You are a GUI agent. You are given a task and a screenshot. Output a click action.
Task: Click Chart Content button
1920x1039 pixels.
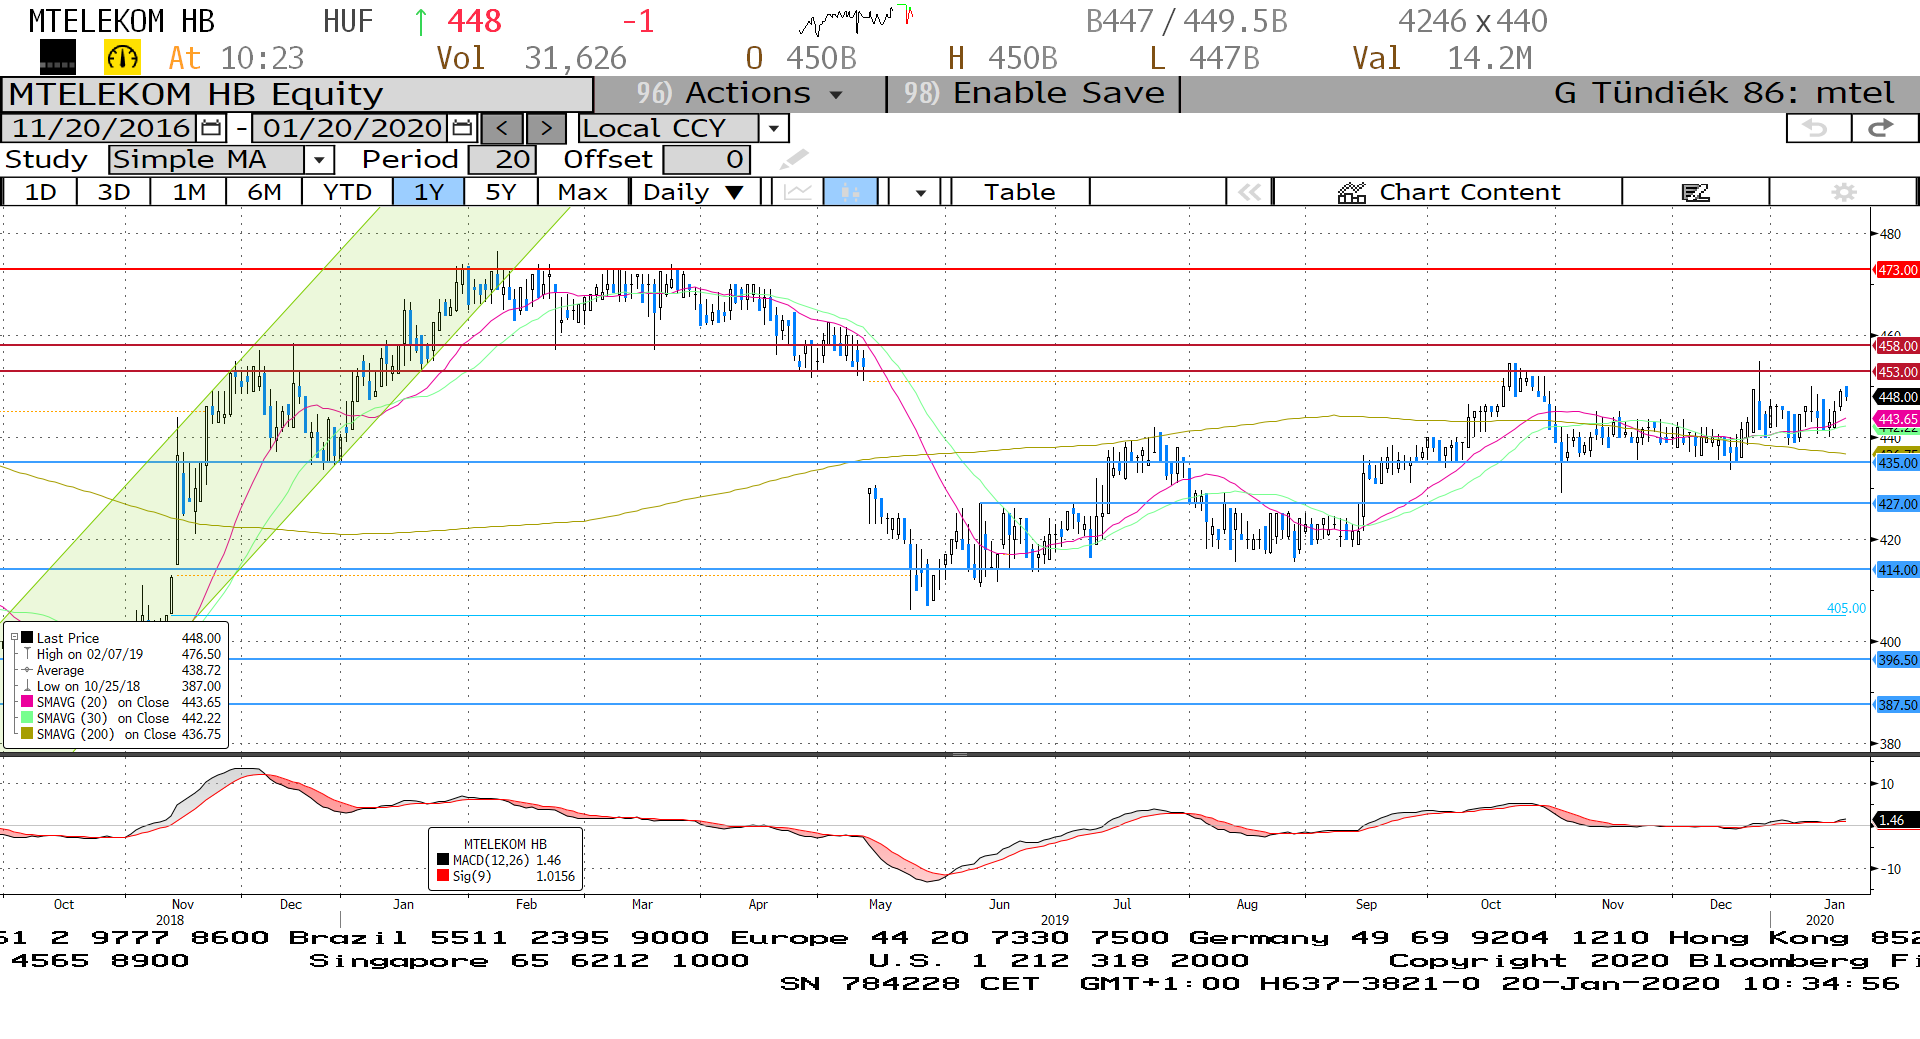tap(1448, 192)
